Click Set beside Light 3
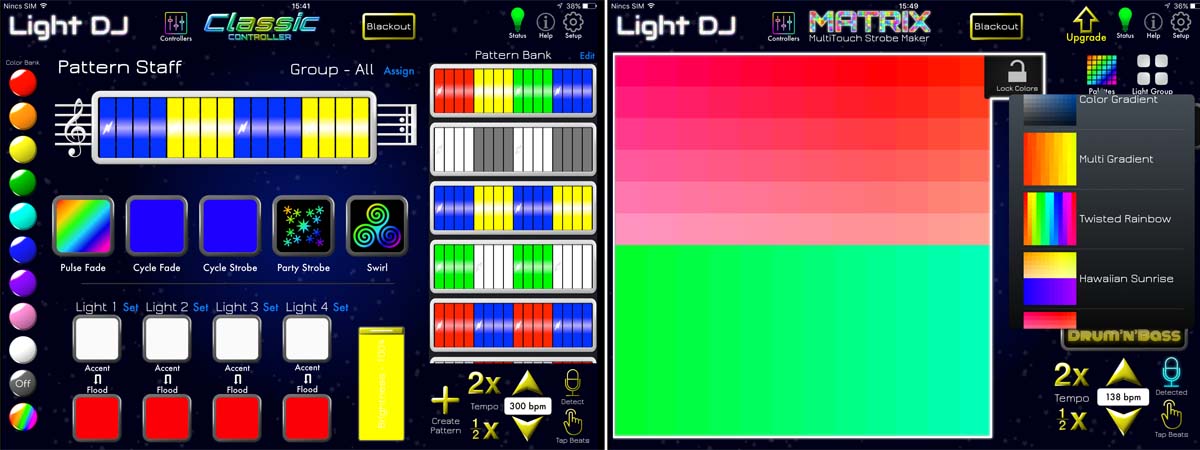 270,307
